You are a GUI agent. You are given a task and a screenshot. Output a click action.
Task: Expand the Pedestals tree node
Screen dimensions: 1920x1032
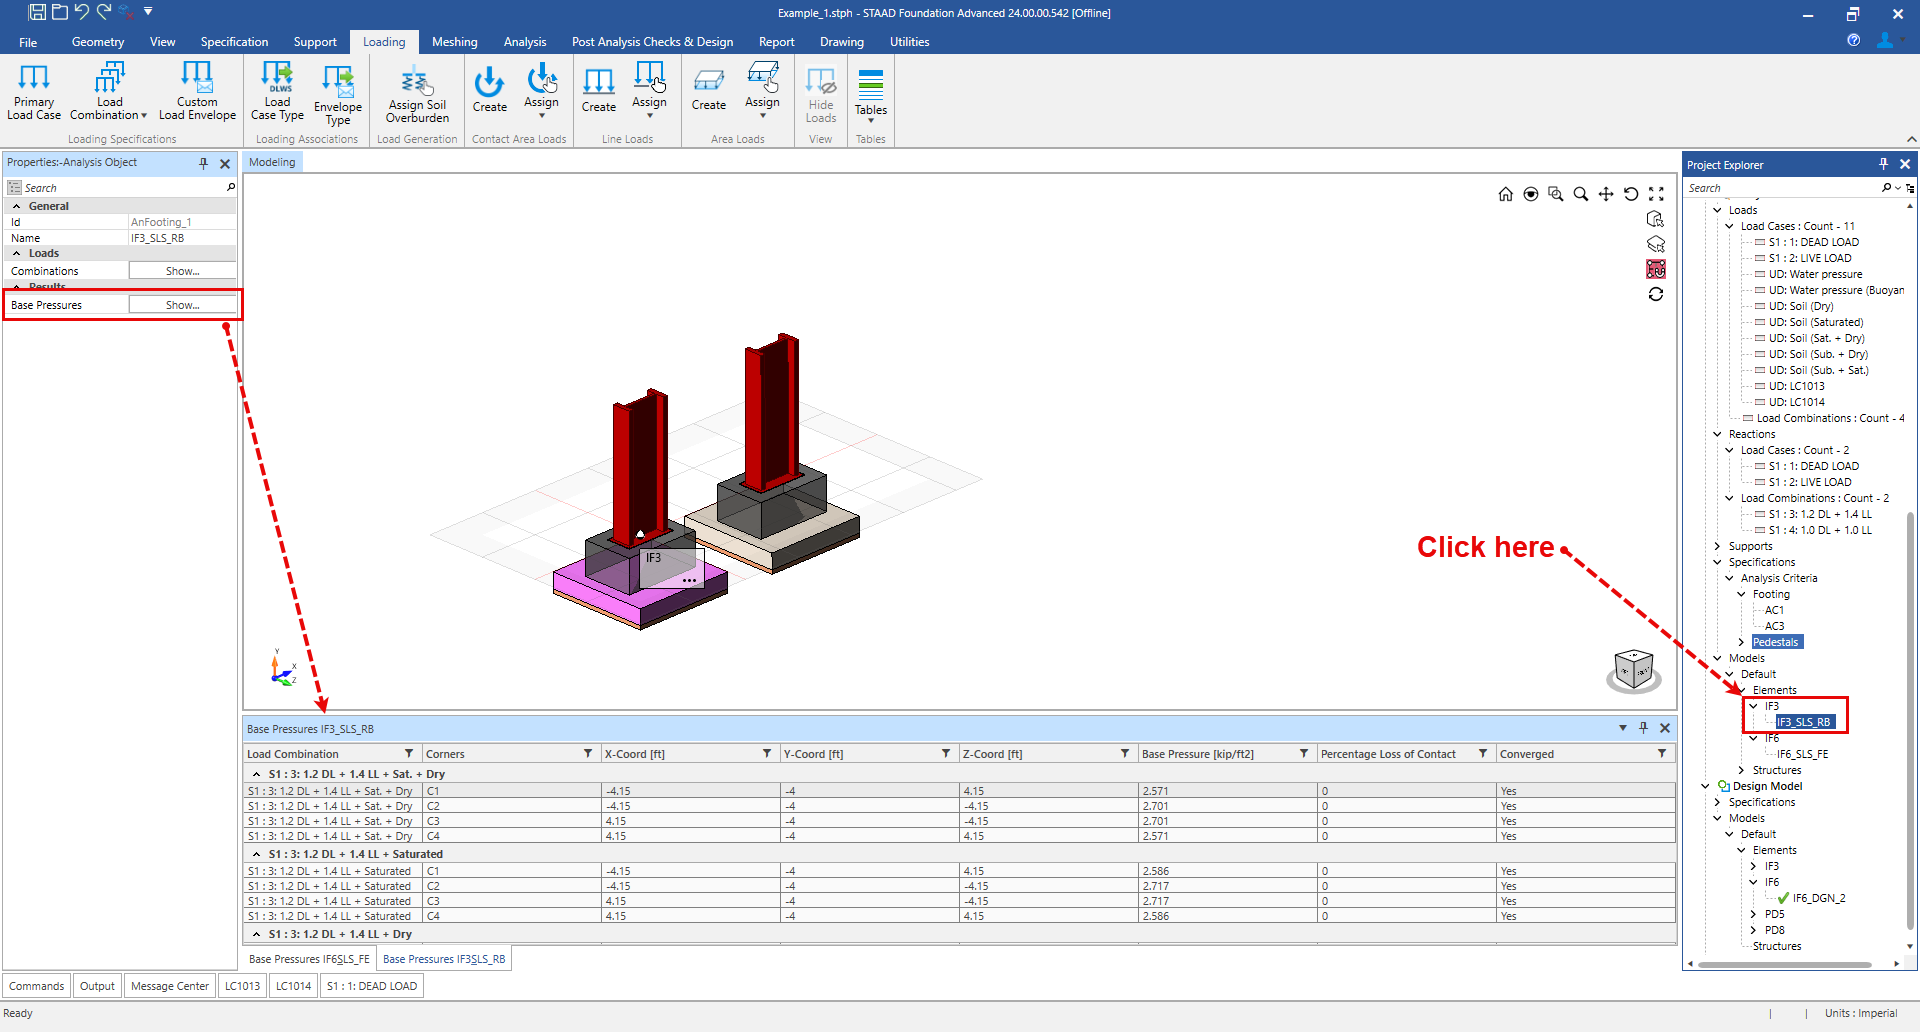(x=1741, y=642)
